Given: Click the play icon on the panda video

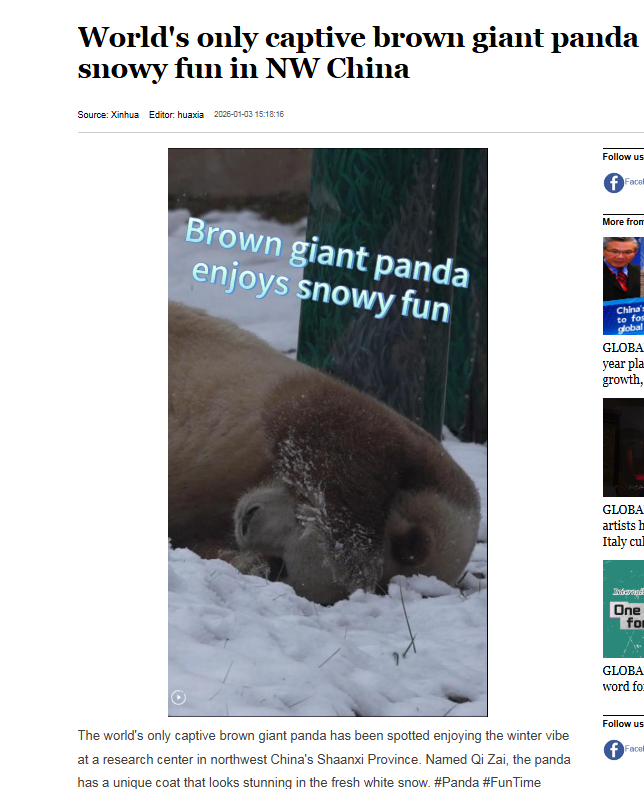Looking at the screenshot, I should pos(178,697).
